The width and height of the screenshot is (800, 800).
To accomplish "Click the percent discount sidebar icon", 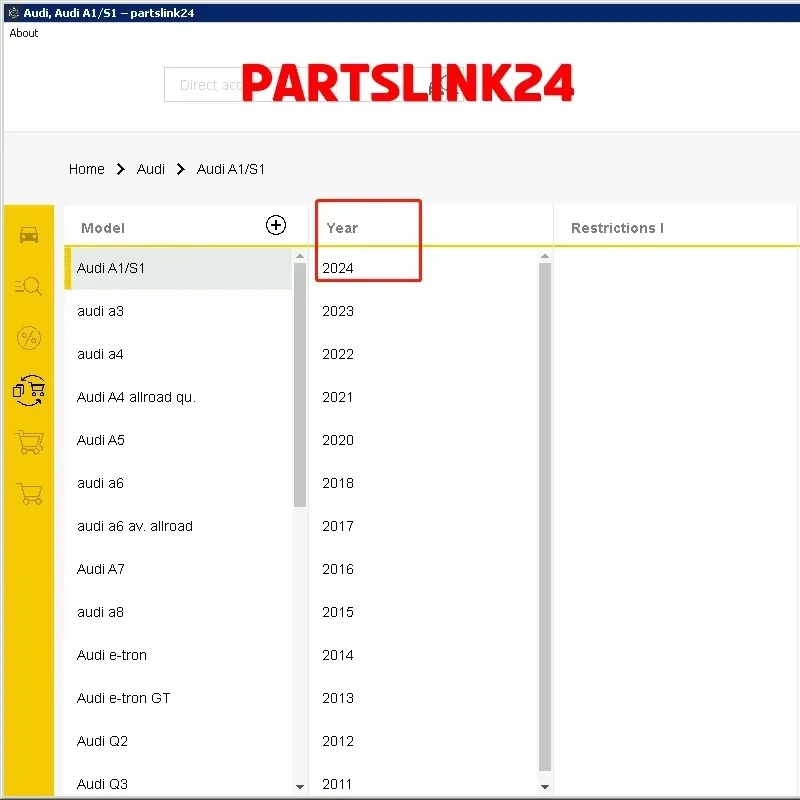I will click(28, 339).
